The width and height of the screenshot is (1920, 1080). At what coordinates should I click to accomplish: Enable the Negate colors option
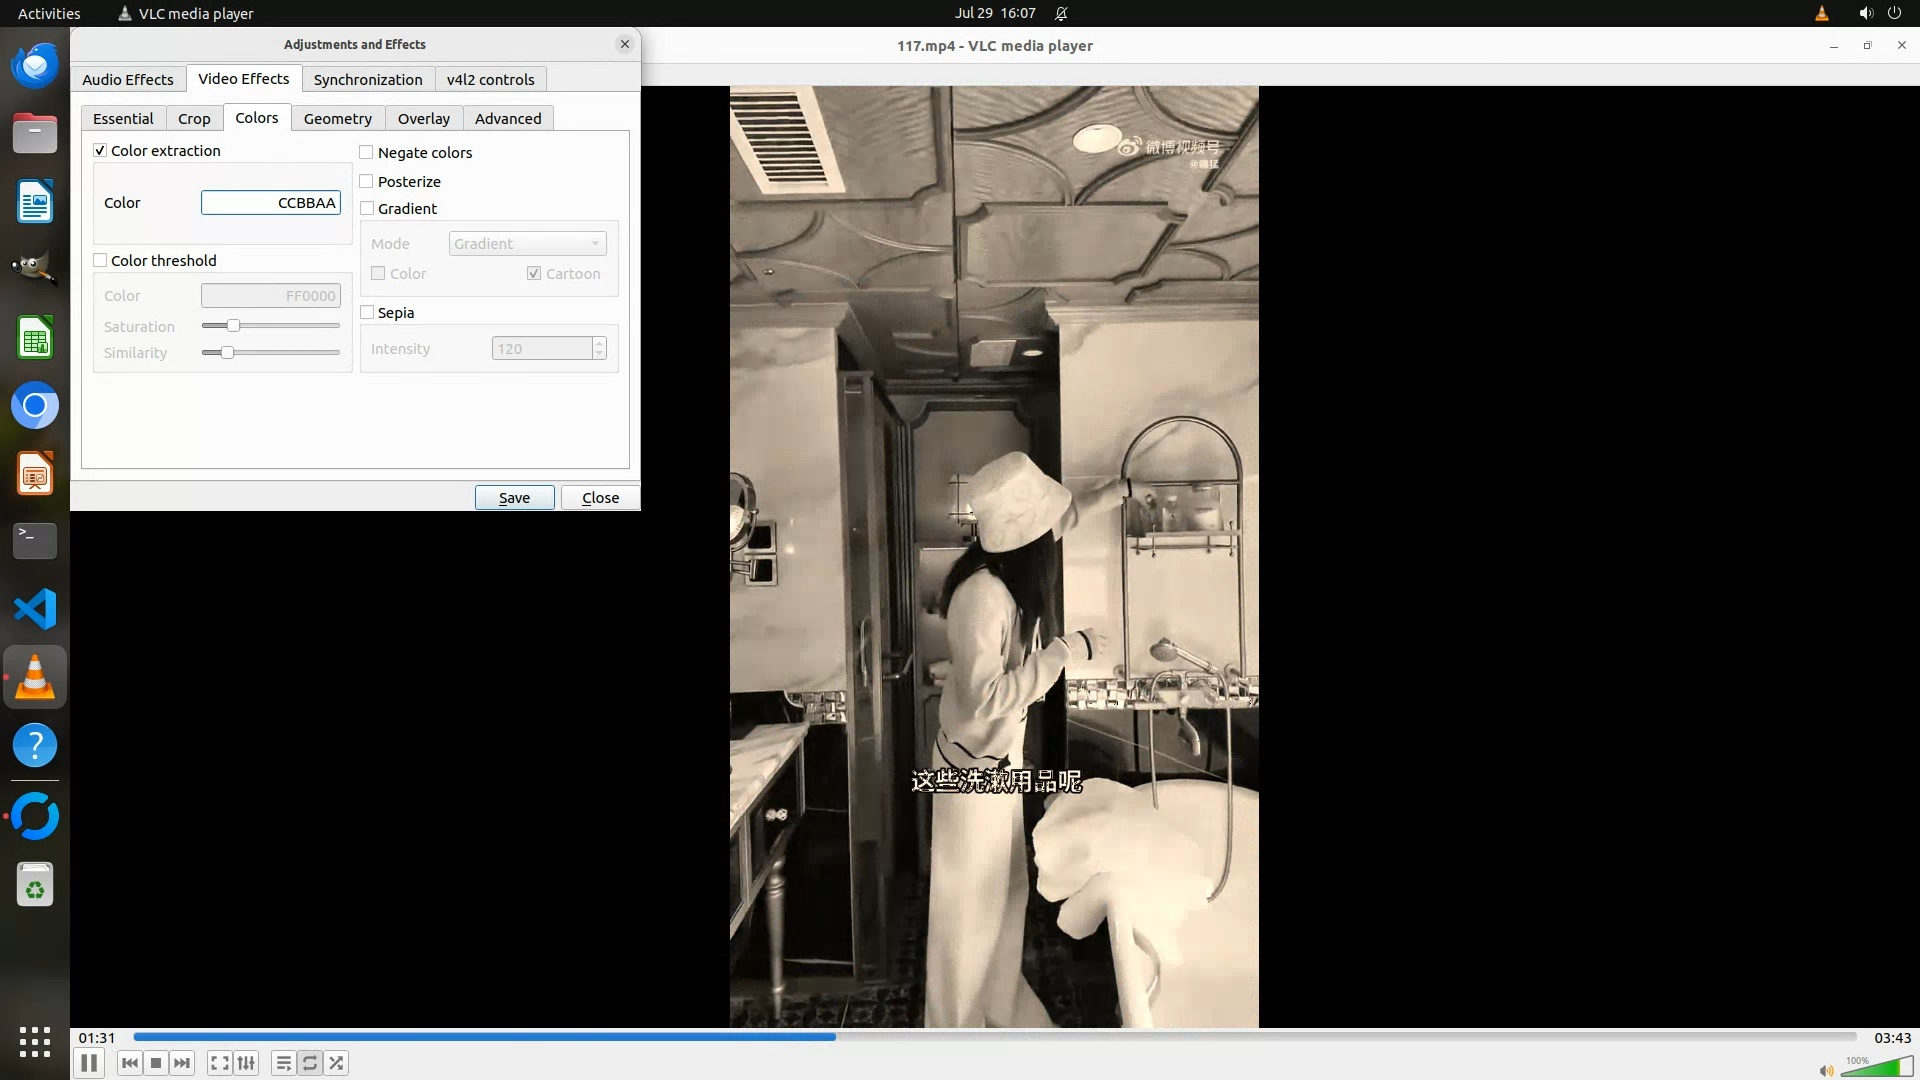(367, 153)
